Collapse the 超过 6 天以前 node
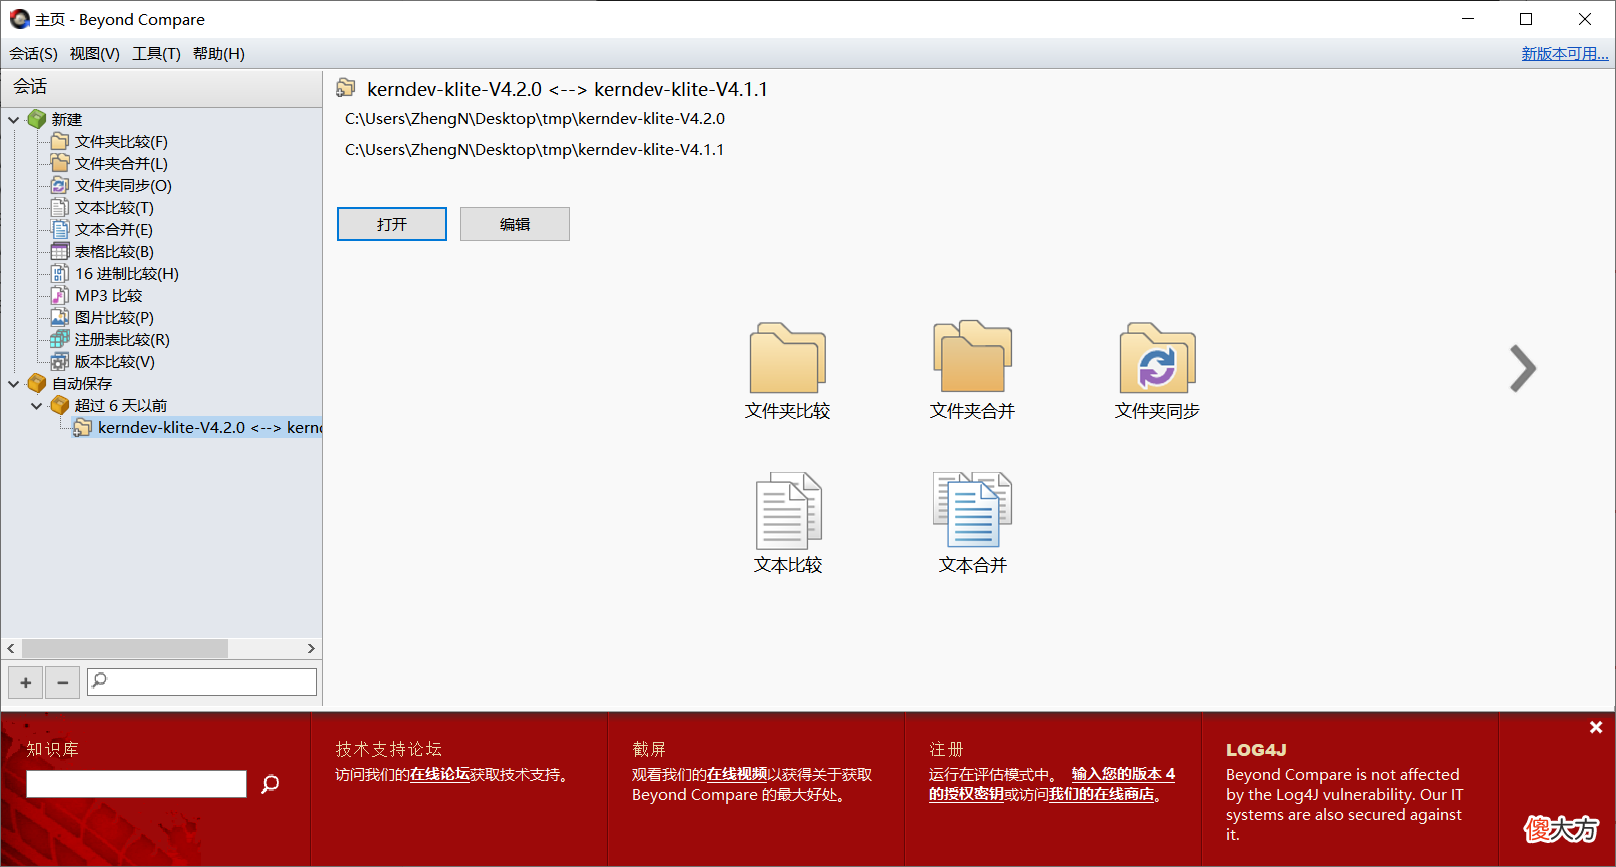Viewport: 1616px width, 867px height. [36, 406]
